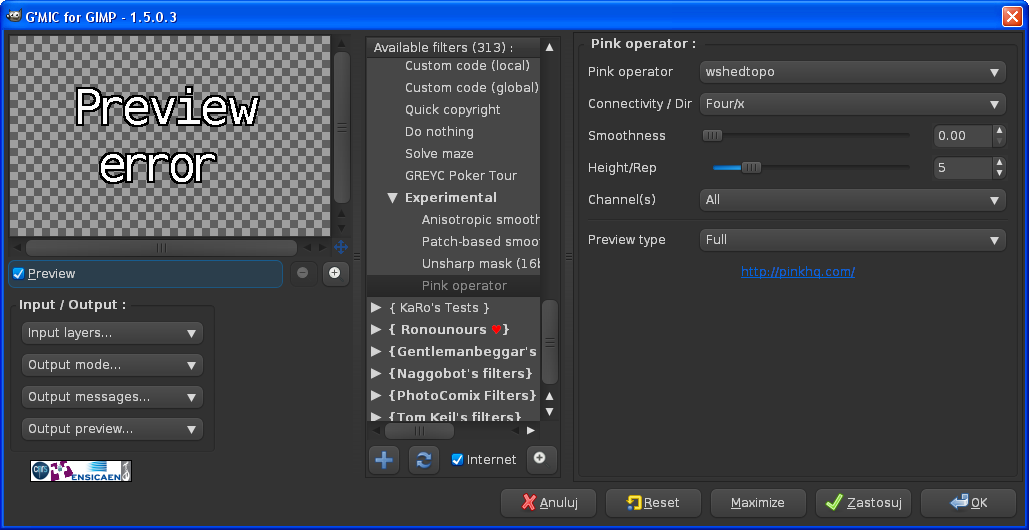Expand the {Gentlemanbeggar's group
1029x530 pixels.
(376, 352)
